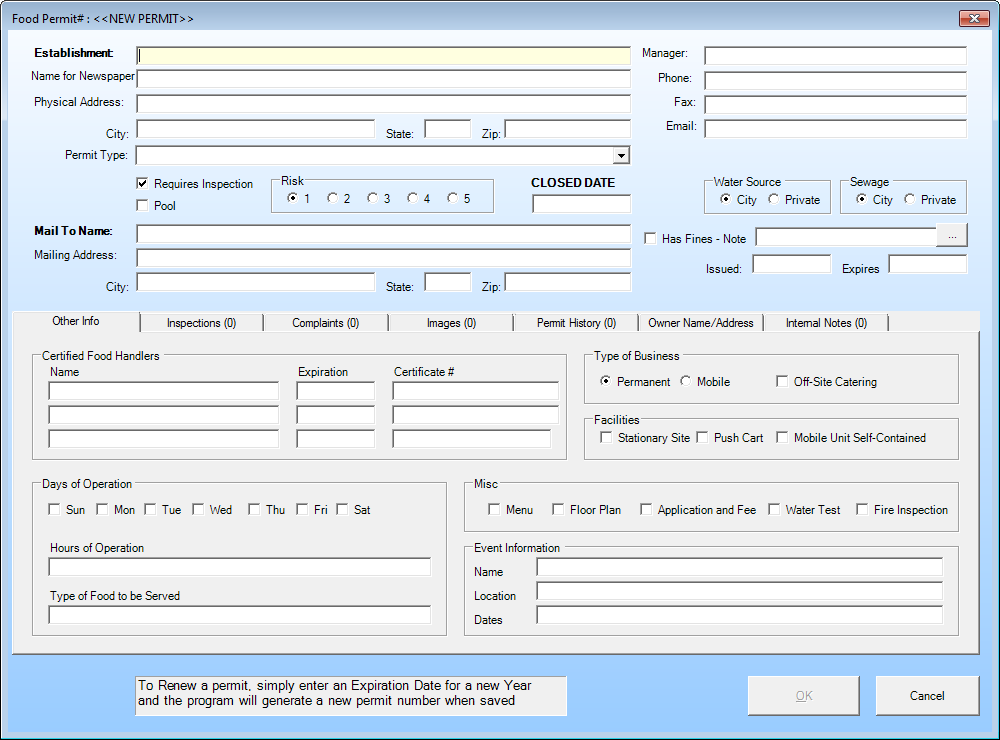
Task: Check Mobile Unit Self-Contained box
Action: pyautogui.click(x=782, y=437)
